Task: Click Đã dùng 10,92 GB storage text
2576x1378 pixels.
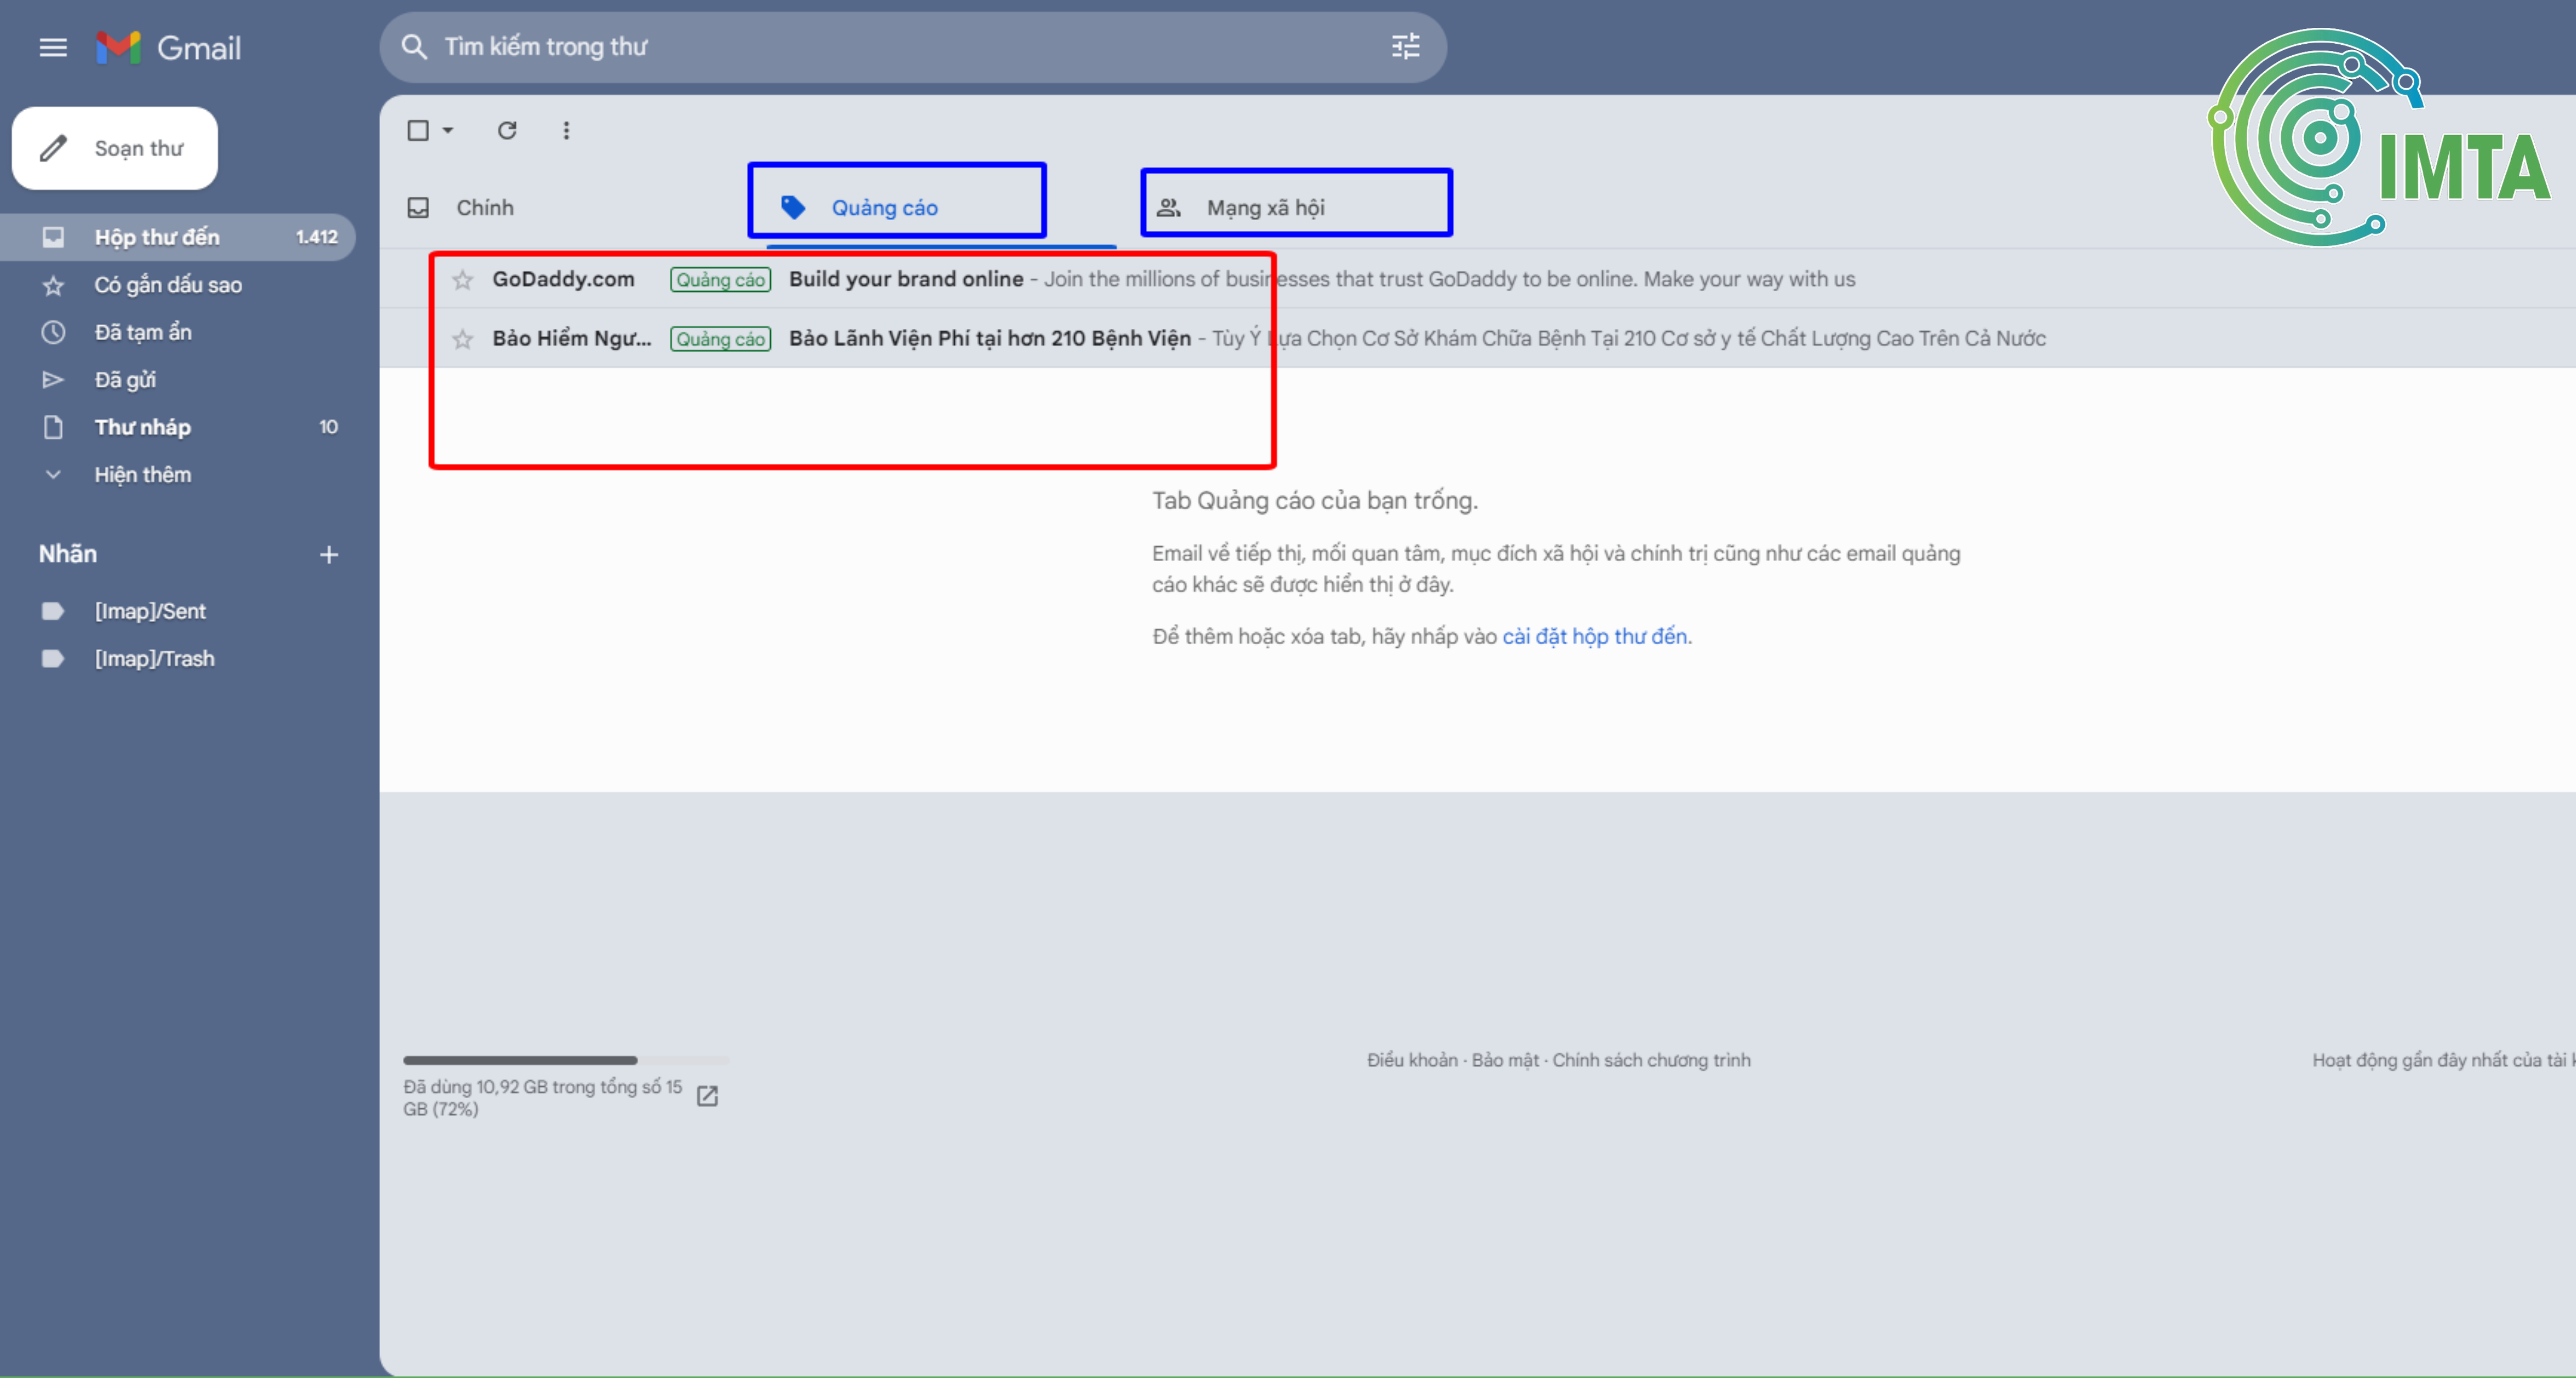Action: click(x=542, y=1097)
